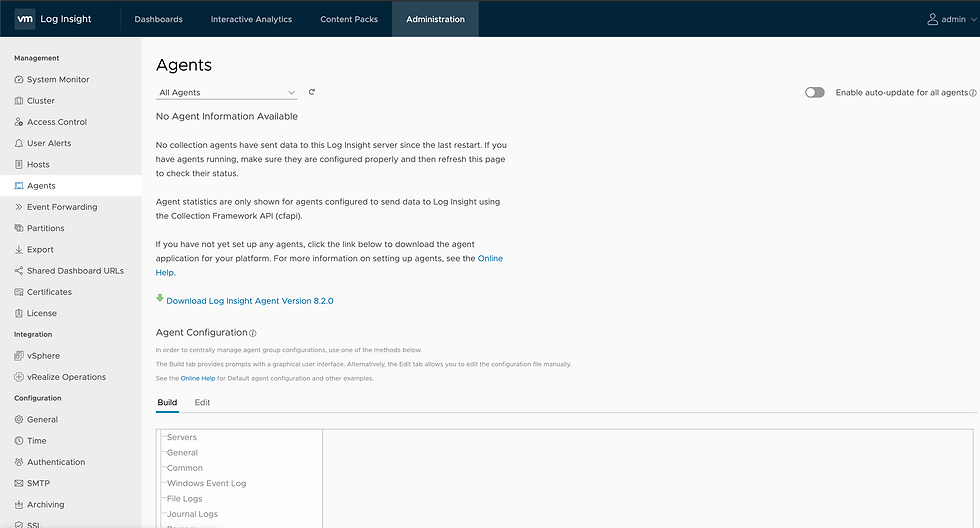Switch to the Edit tab

tap(202, 402)
